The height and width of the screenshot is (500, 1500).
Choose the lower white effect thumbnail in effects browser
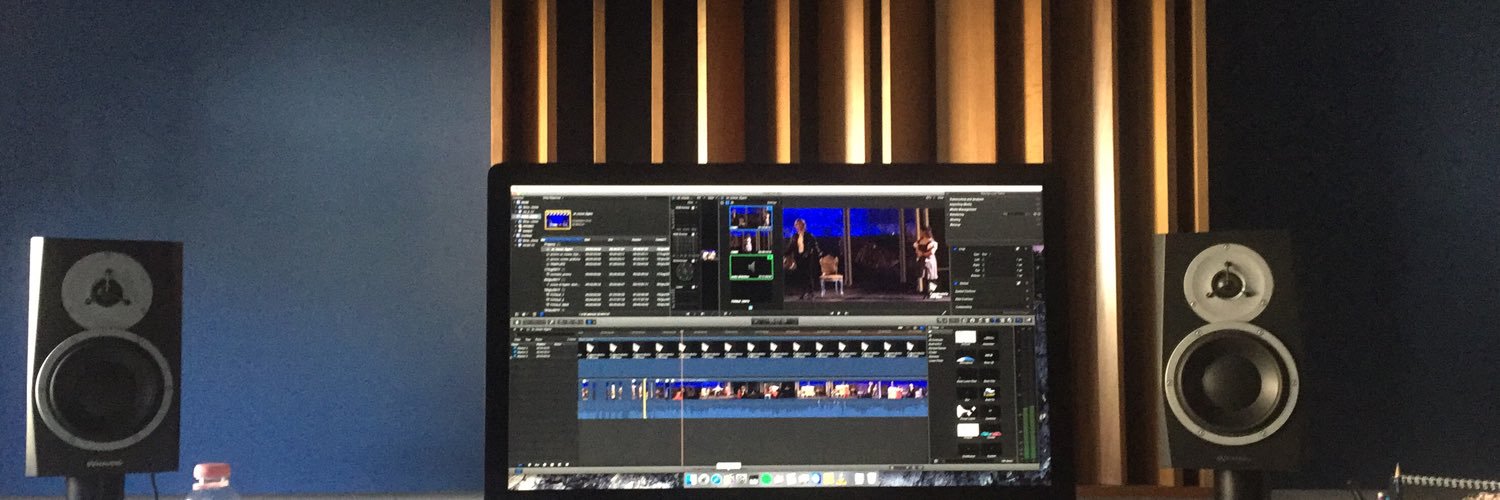967,431
